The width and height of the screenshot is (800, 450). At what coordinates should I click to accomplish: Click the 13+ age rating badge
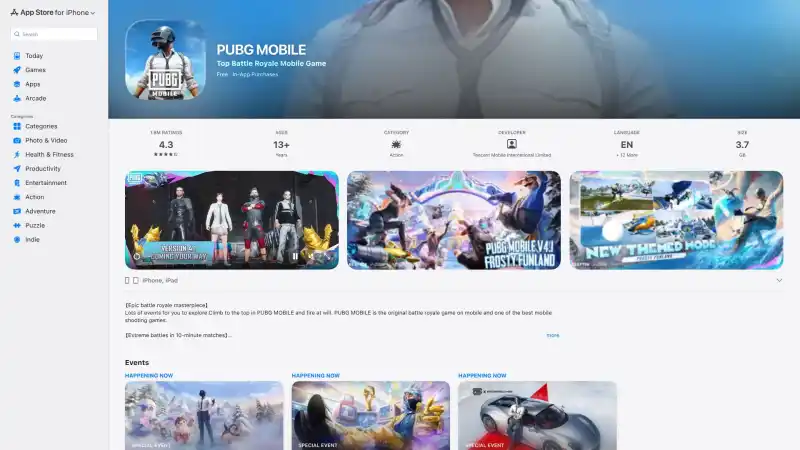click(281, 144)
